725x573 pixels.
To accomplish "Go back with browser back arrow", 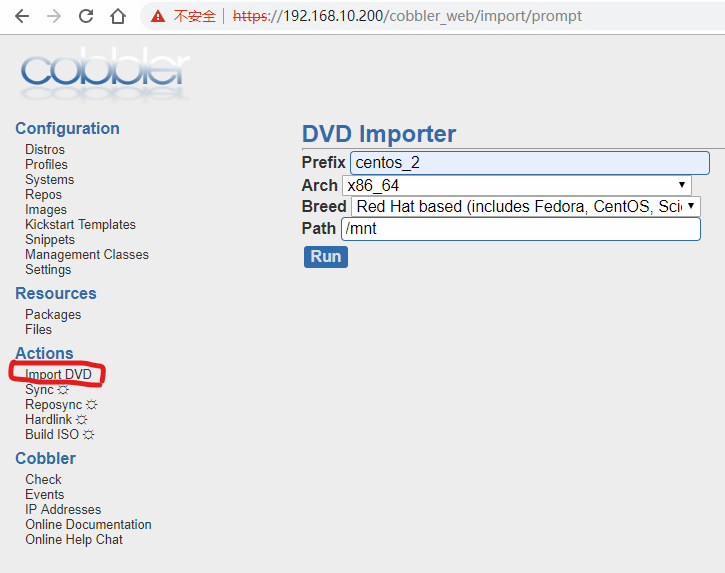I will click(x=22, y=16).
